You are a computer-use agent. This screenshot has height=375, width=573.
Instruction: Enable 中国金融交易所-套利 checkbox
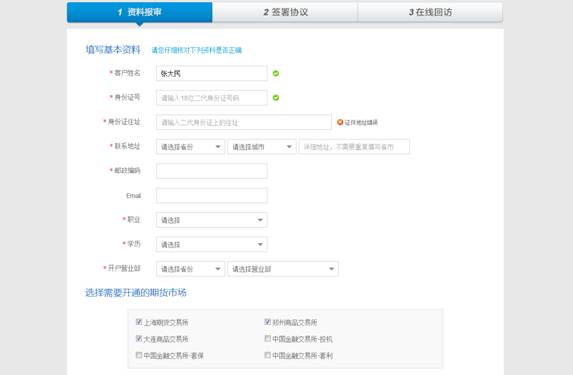[x=267, y=355]
